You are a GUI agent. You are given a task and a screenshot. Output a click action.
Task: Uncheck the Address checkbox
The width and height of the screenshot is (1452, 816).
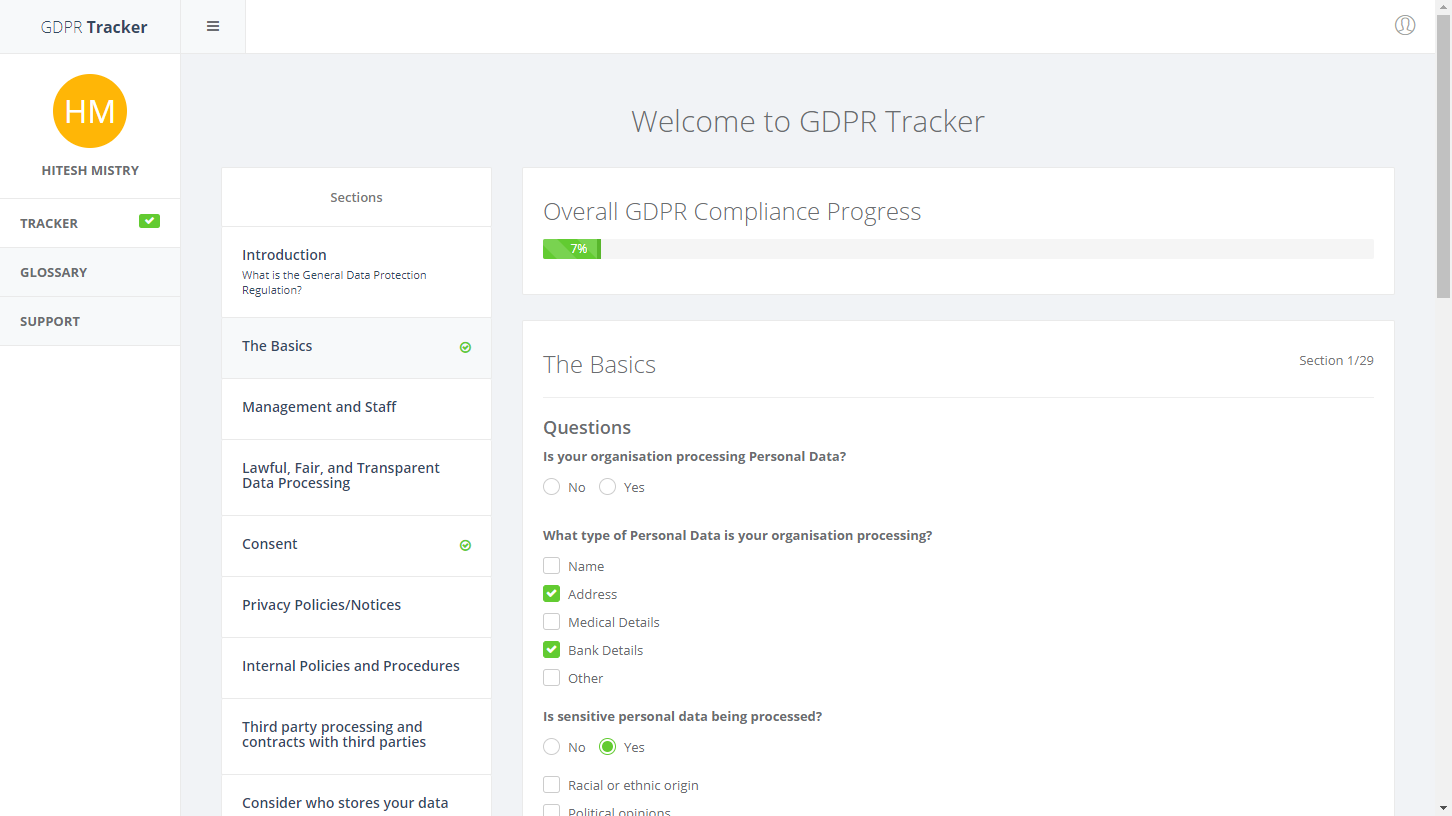(x=551, y=593)
